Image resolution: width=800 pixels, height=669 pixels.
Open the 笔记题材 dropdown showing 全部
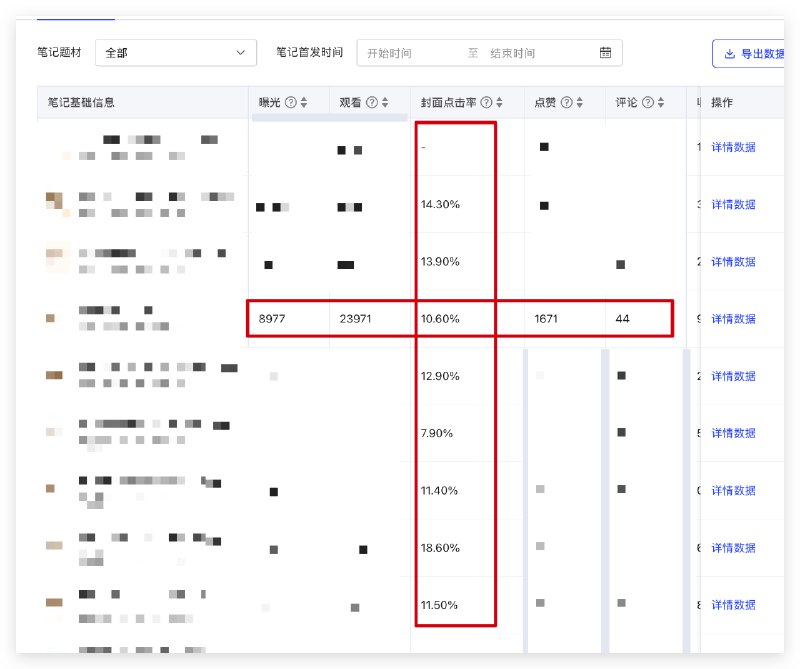176,53
